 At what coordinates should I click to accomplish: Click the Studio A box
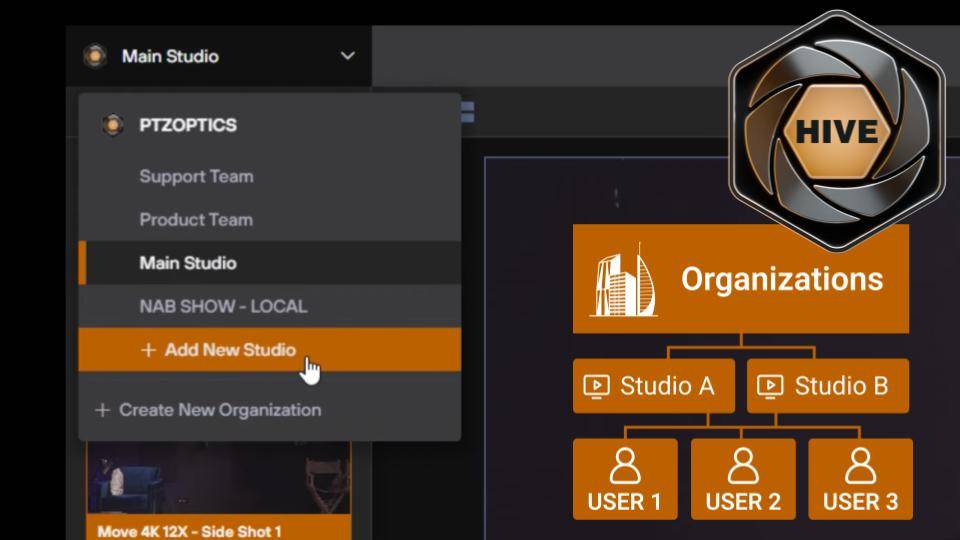point(654,386)
